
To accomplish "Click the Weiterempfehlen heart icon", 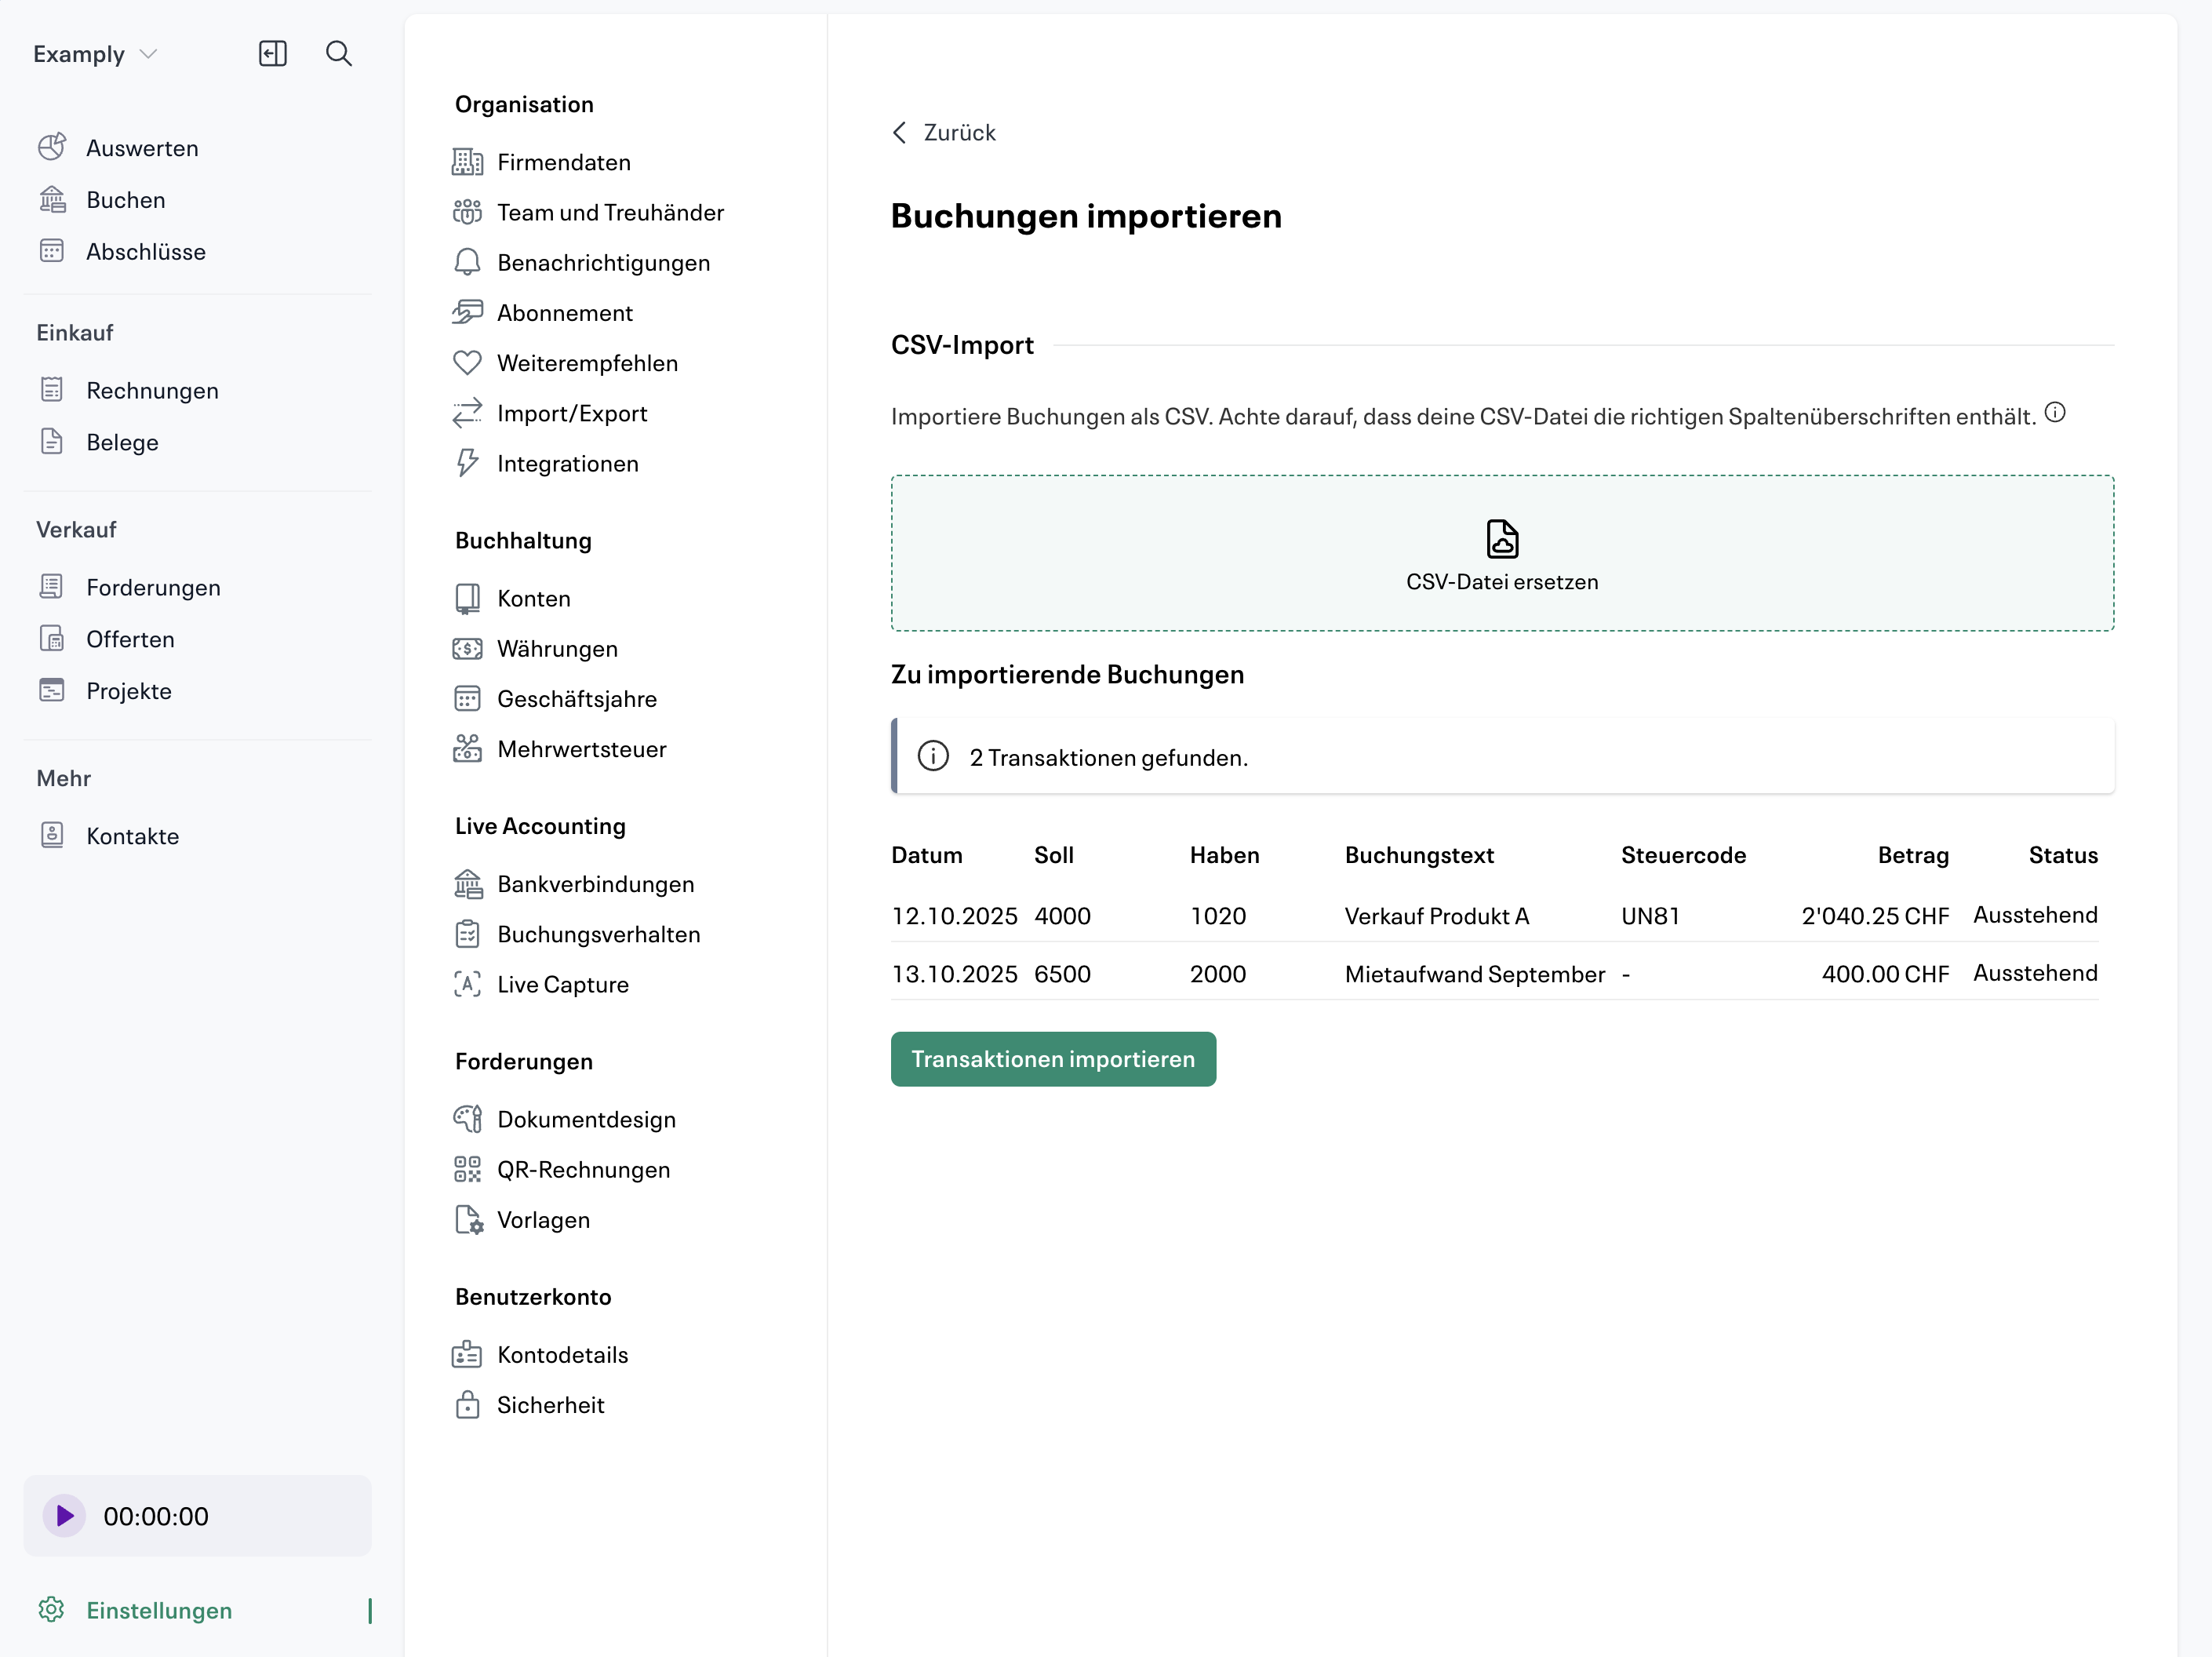I will [467, 362].
